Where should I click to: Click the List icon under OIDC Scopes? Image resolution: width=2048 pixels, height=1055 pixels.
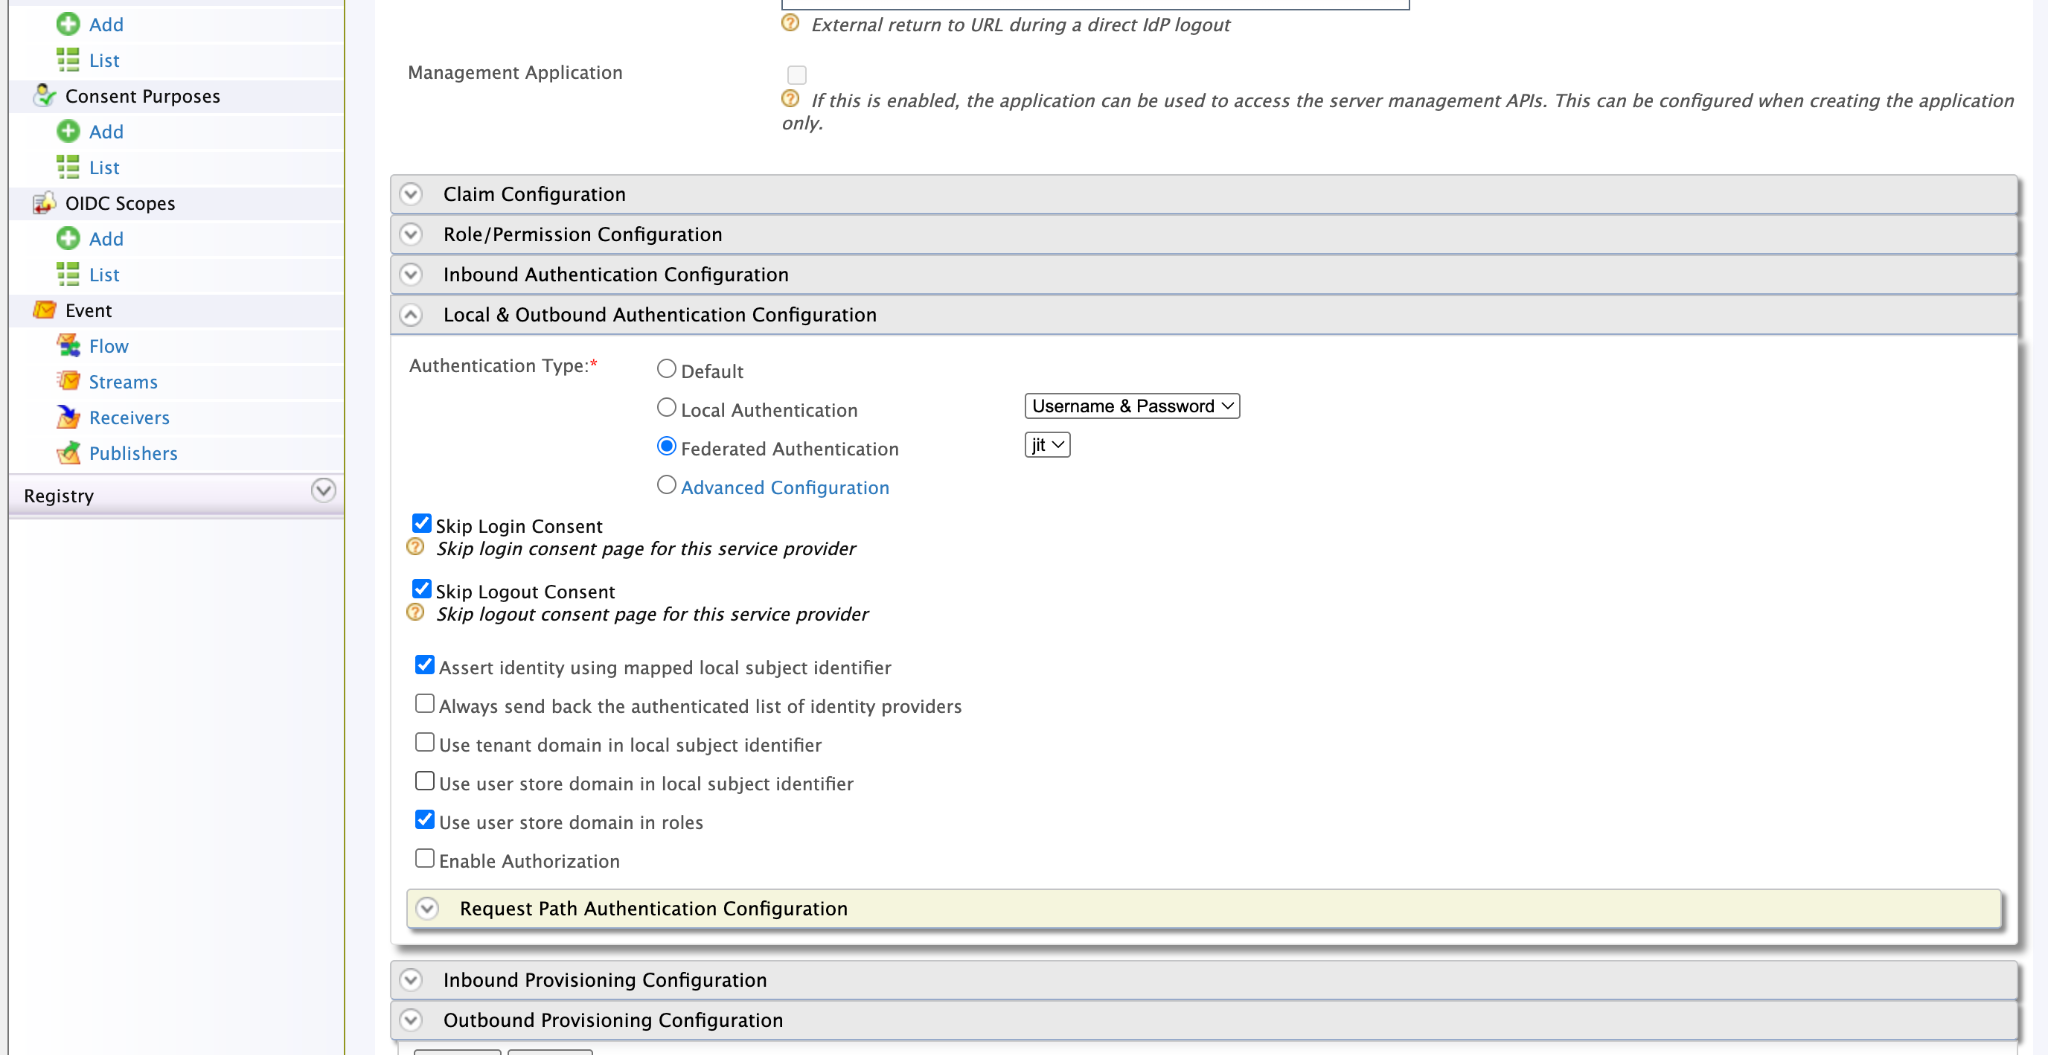coord(68,274)
